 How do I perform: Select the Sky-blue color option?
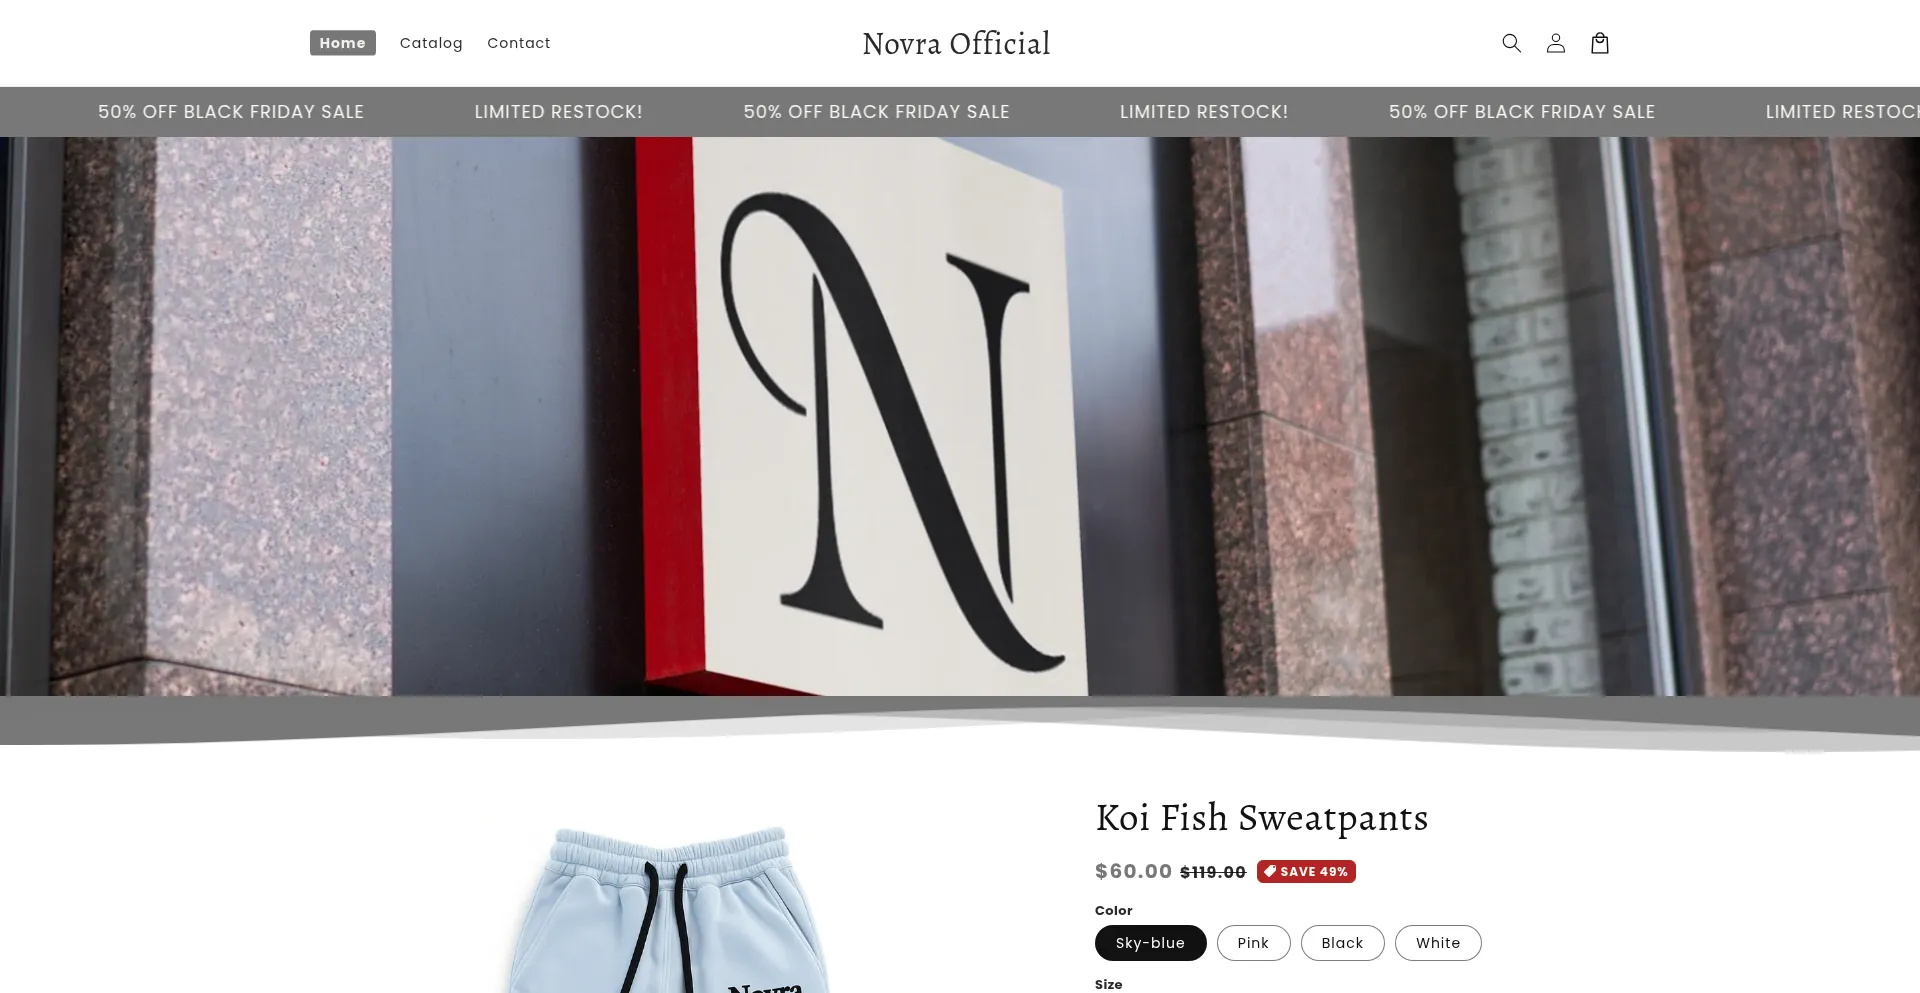[x=1150, y=943]
